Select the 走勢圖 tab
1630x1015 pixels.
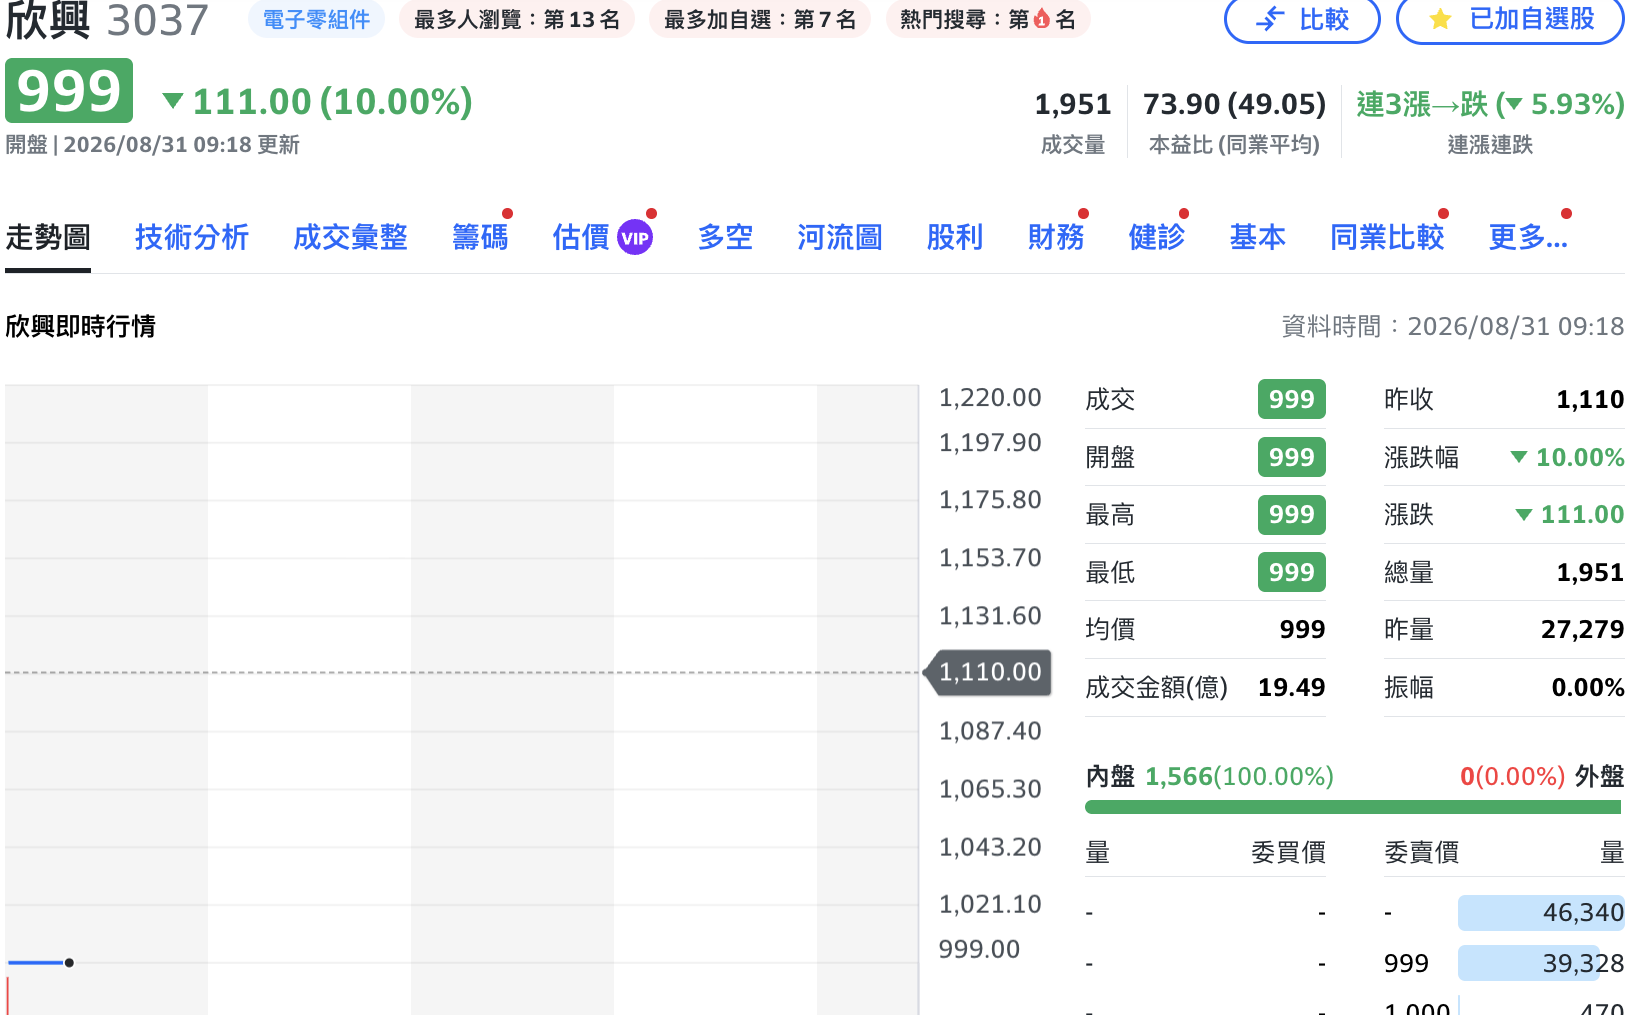[x=48, y=238]
